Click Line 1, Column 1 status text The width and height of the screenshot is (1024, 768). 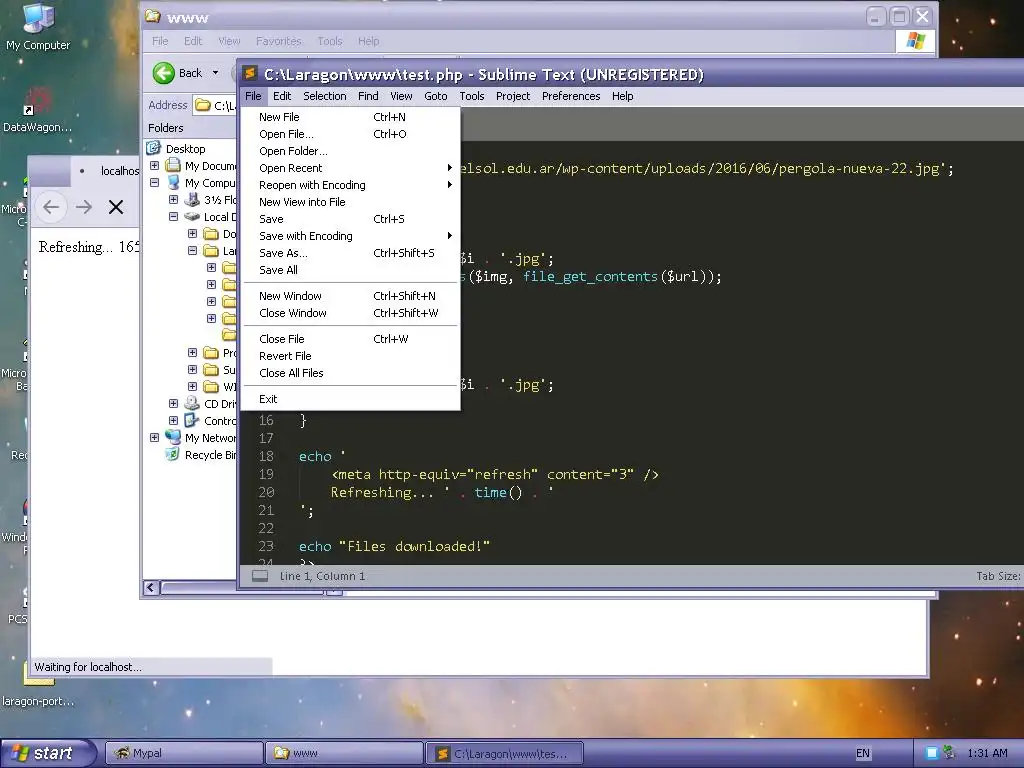322,576
